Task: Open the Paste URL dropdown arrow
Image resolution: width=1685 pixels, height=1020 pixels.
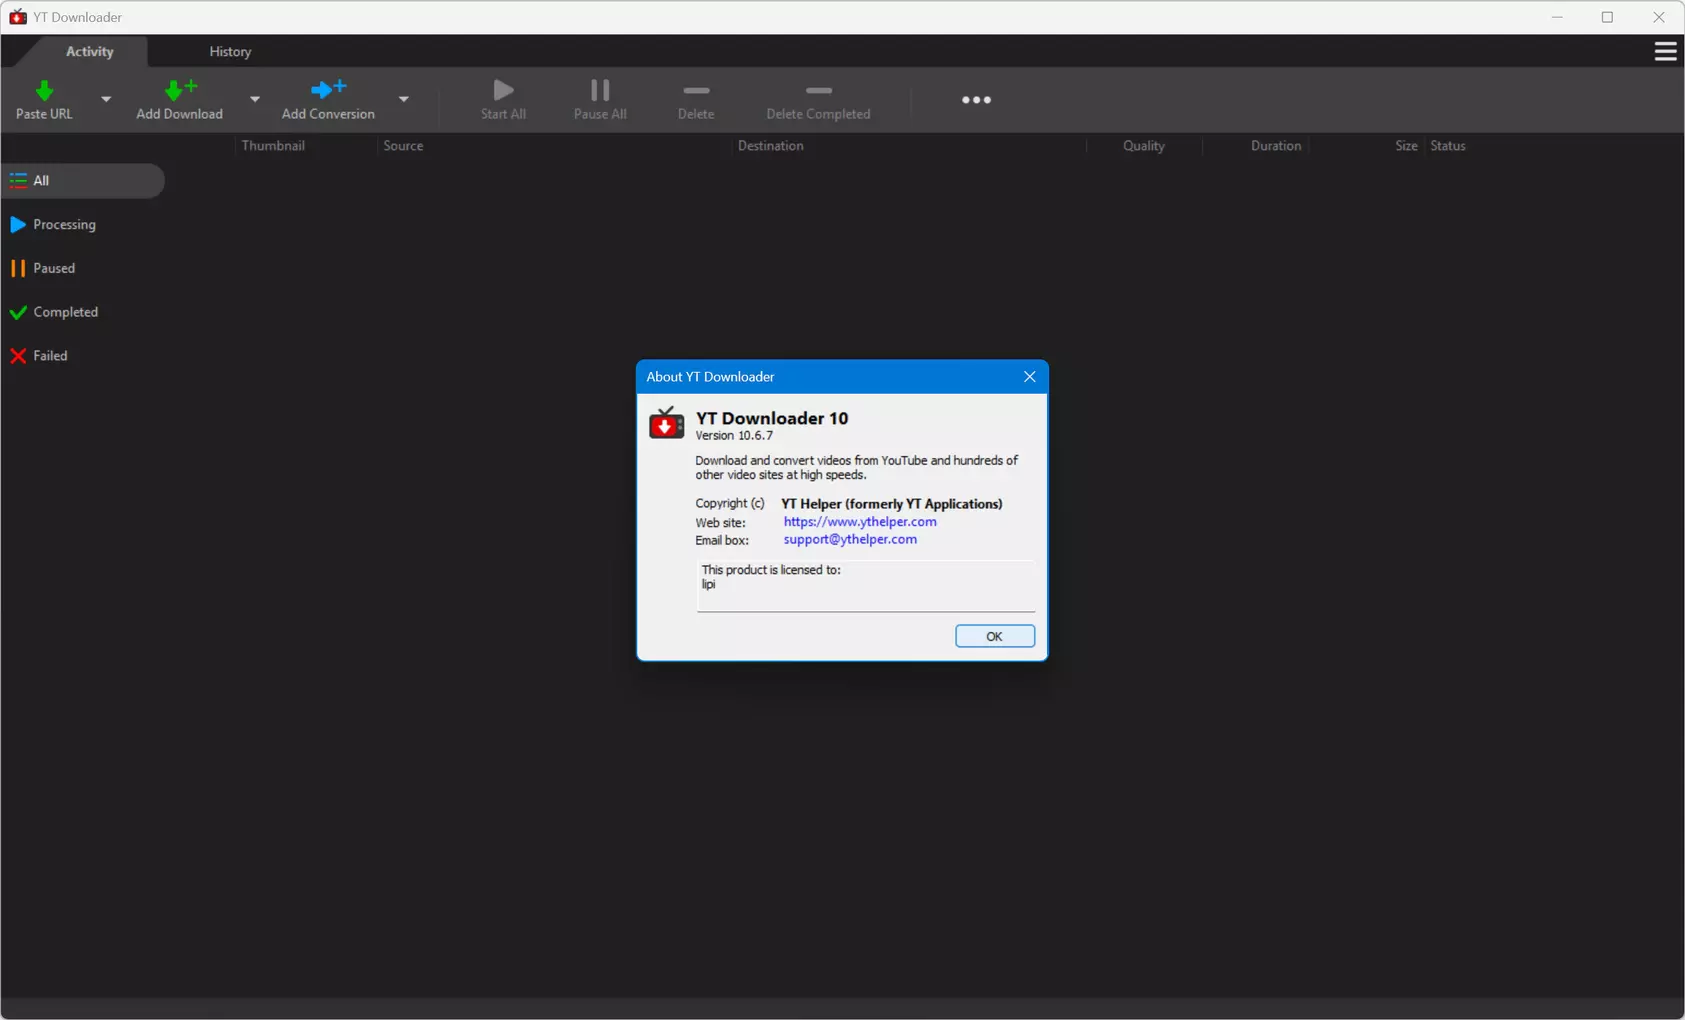Action: (x=106, y=99)
